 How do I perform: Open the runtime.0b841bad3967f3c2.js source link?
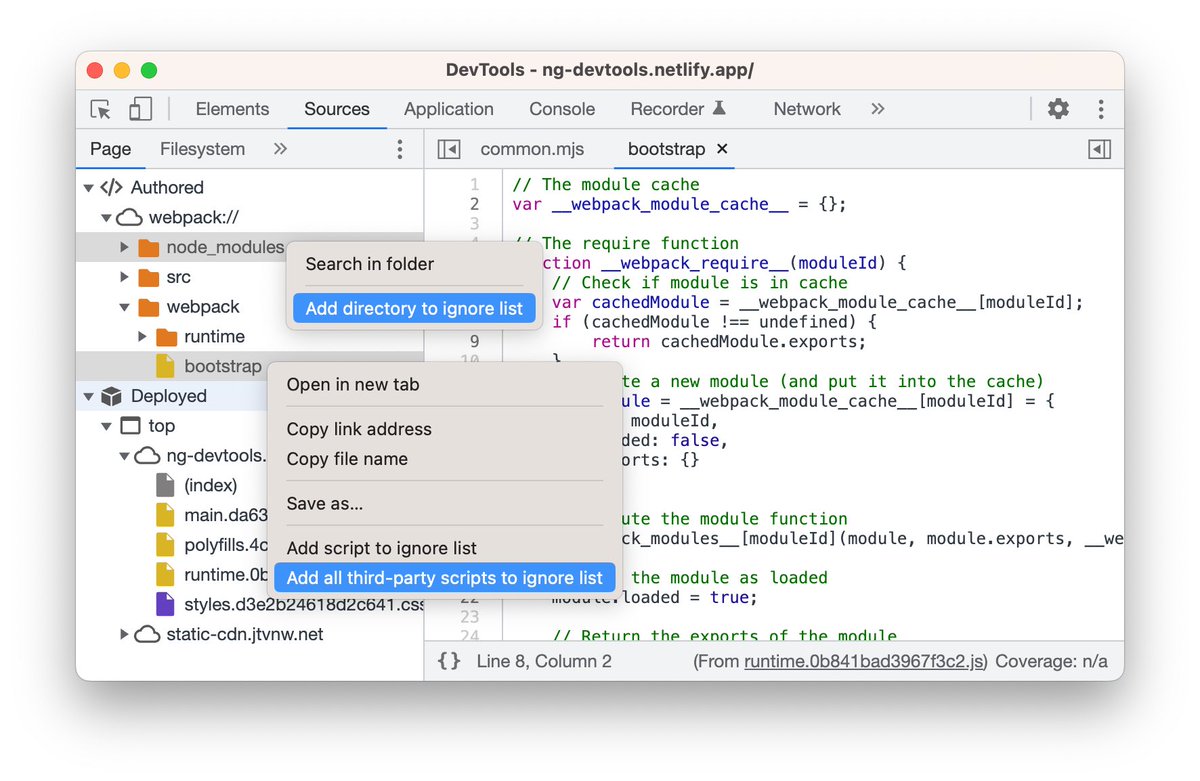coord(866,661)
